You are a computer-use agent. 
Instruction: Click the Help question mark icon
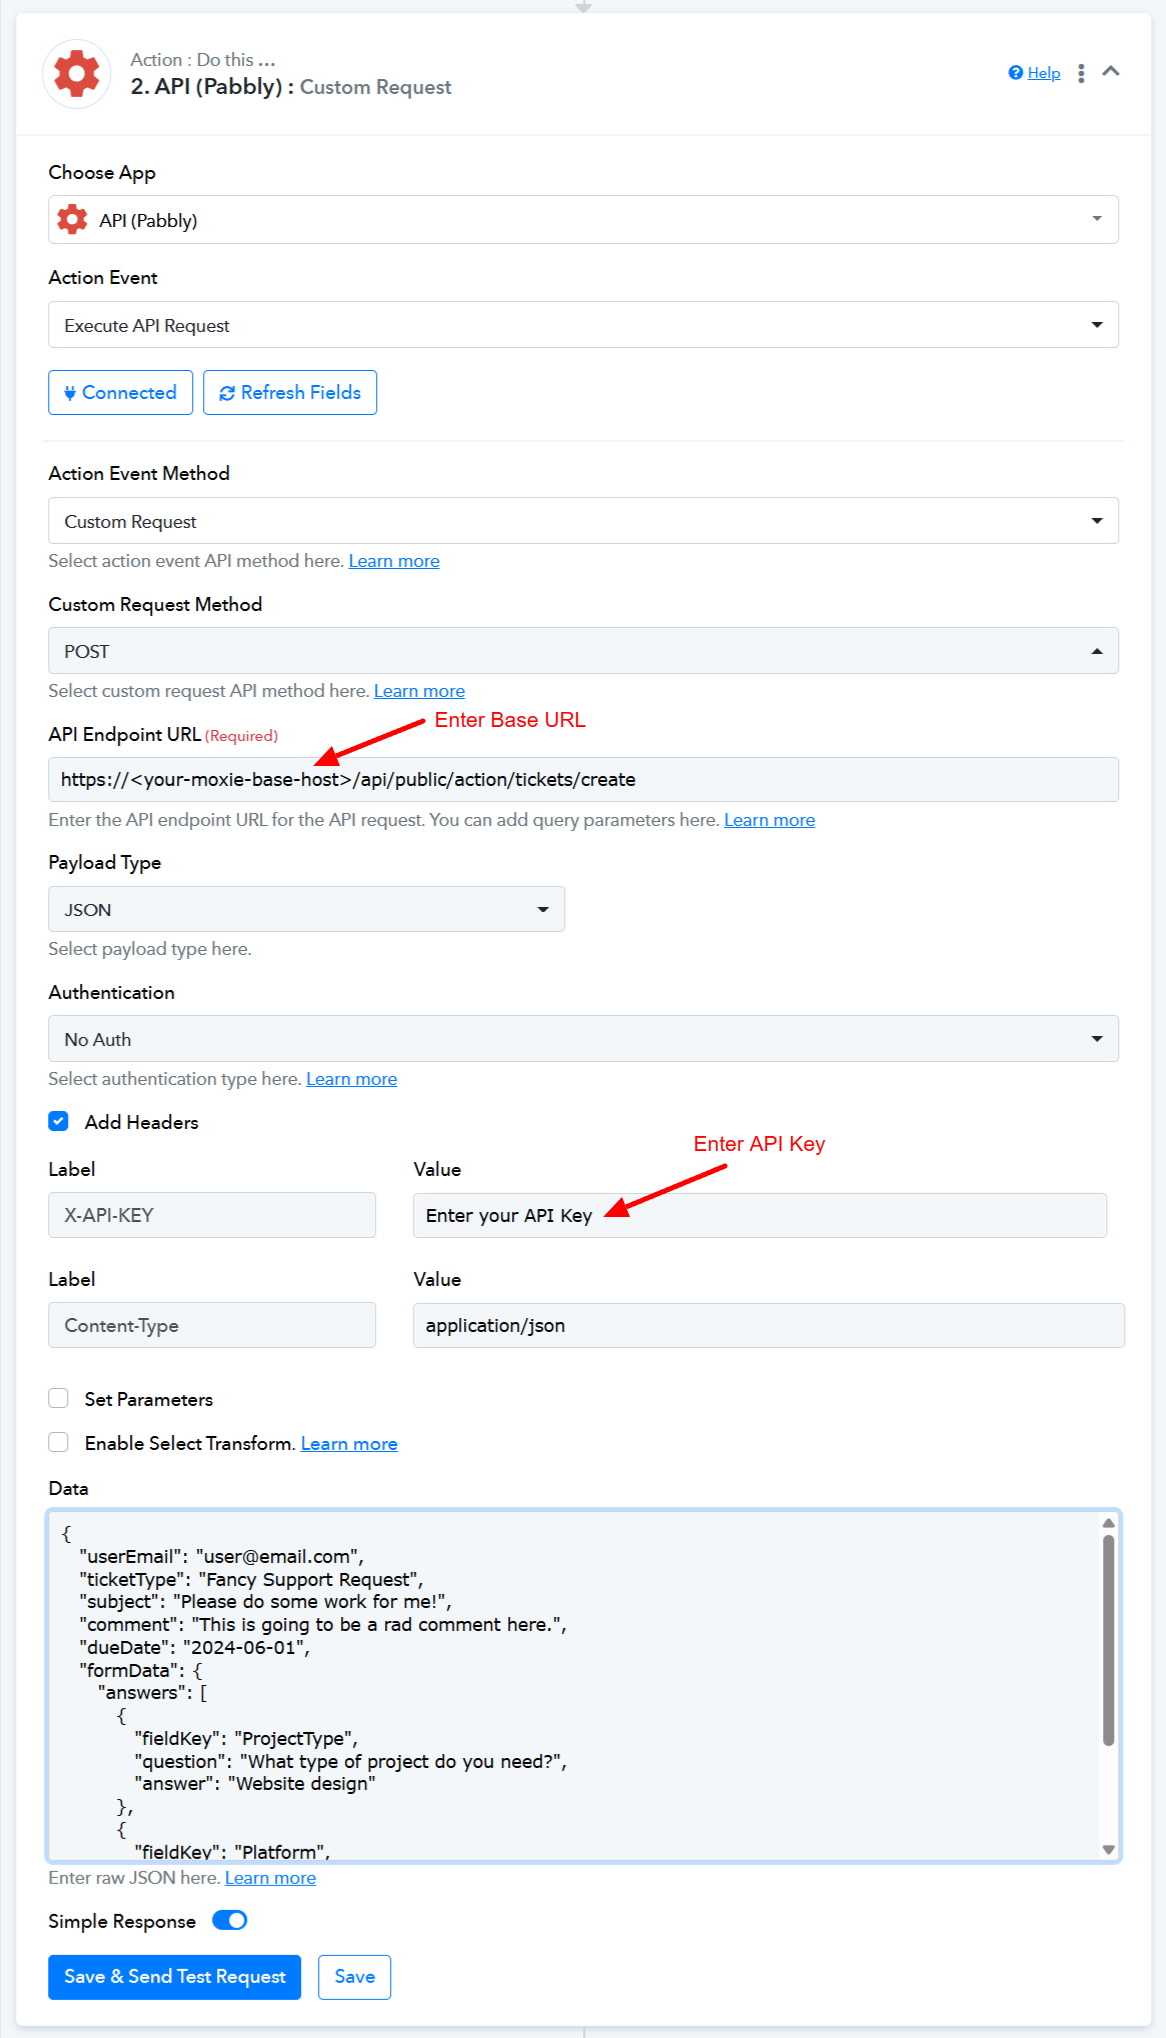click(1016, 73)
